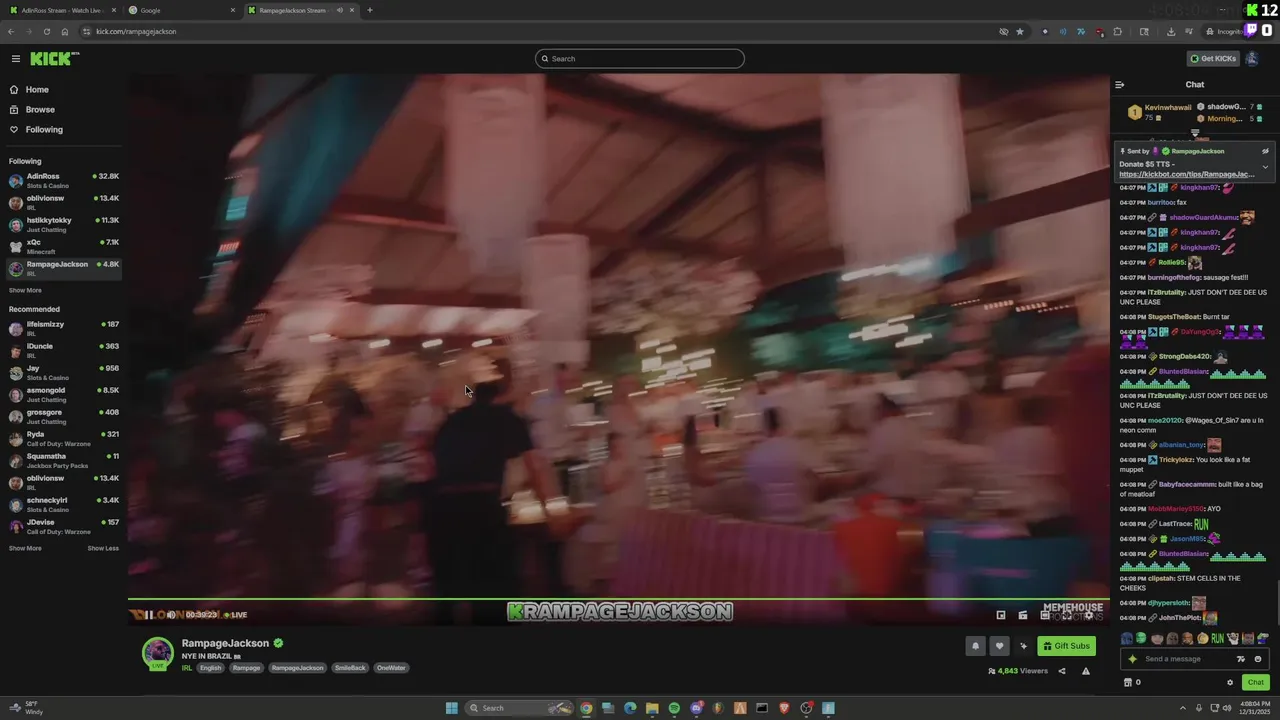Open the chat shop icon

[x=1128, y=682]
